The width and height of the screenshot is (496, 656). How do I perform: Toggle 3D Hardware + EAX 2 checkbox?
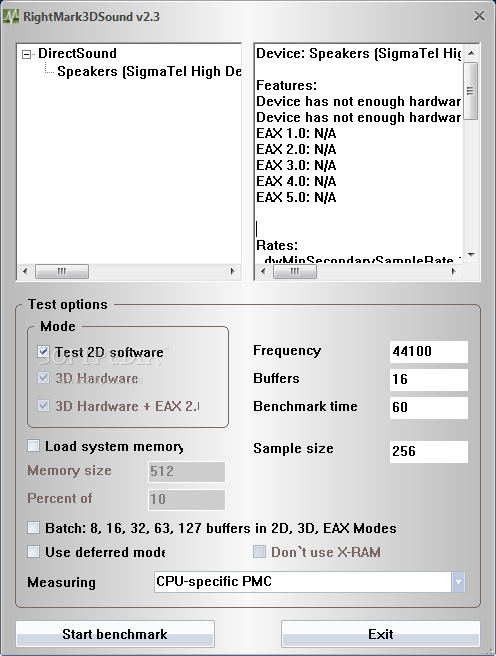tap(43, 405)
